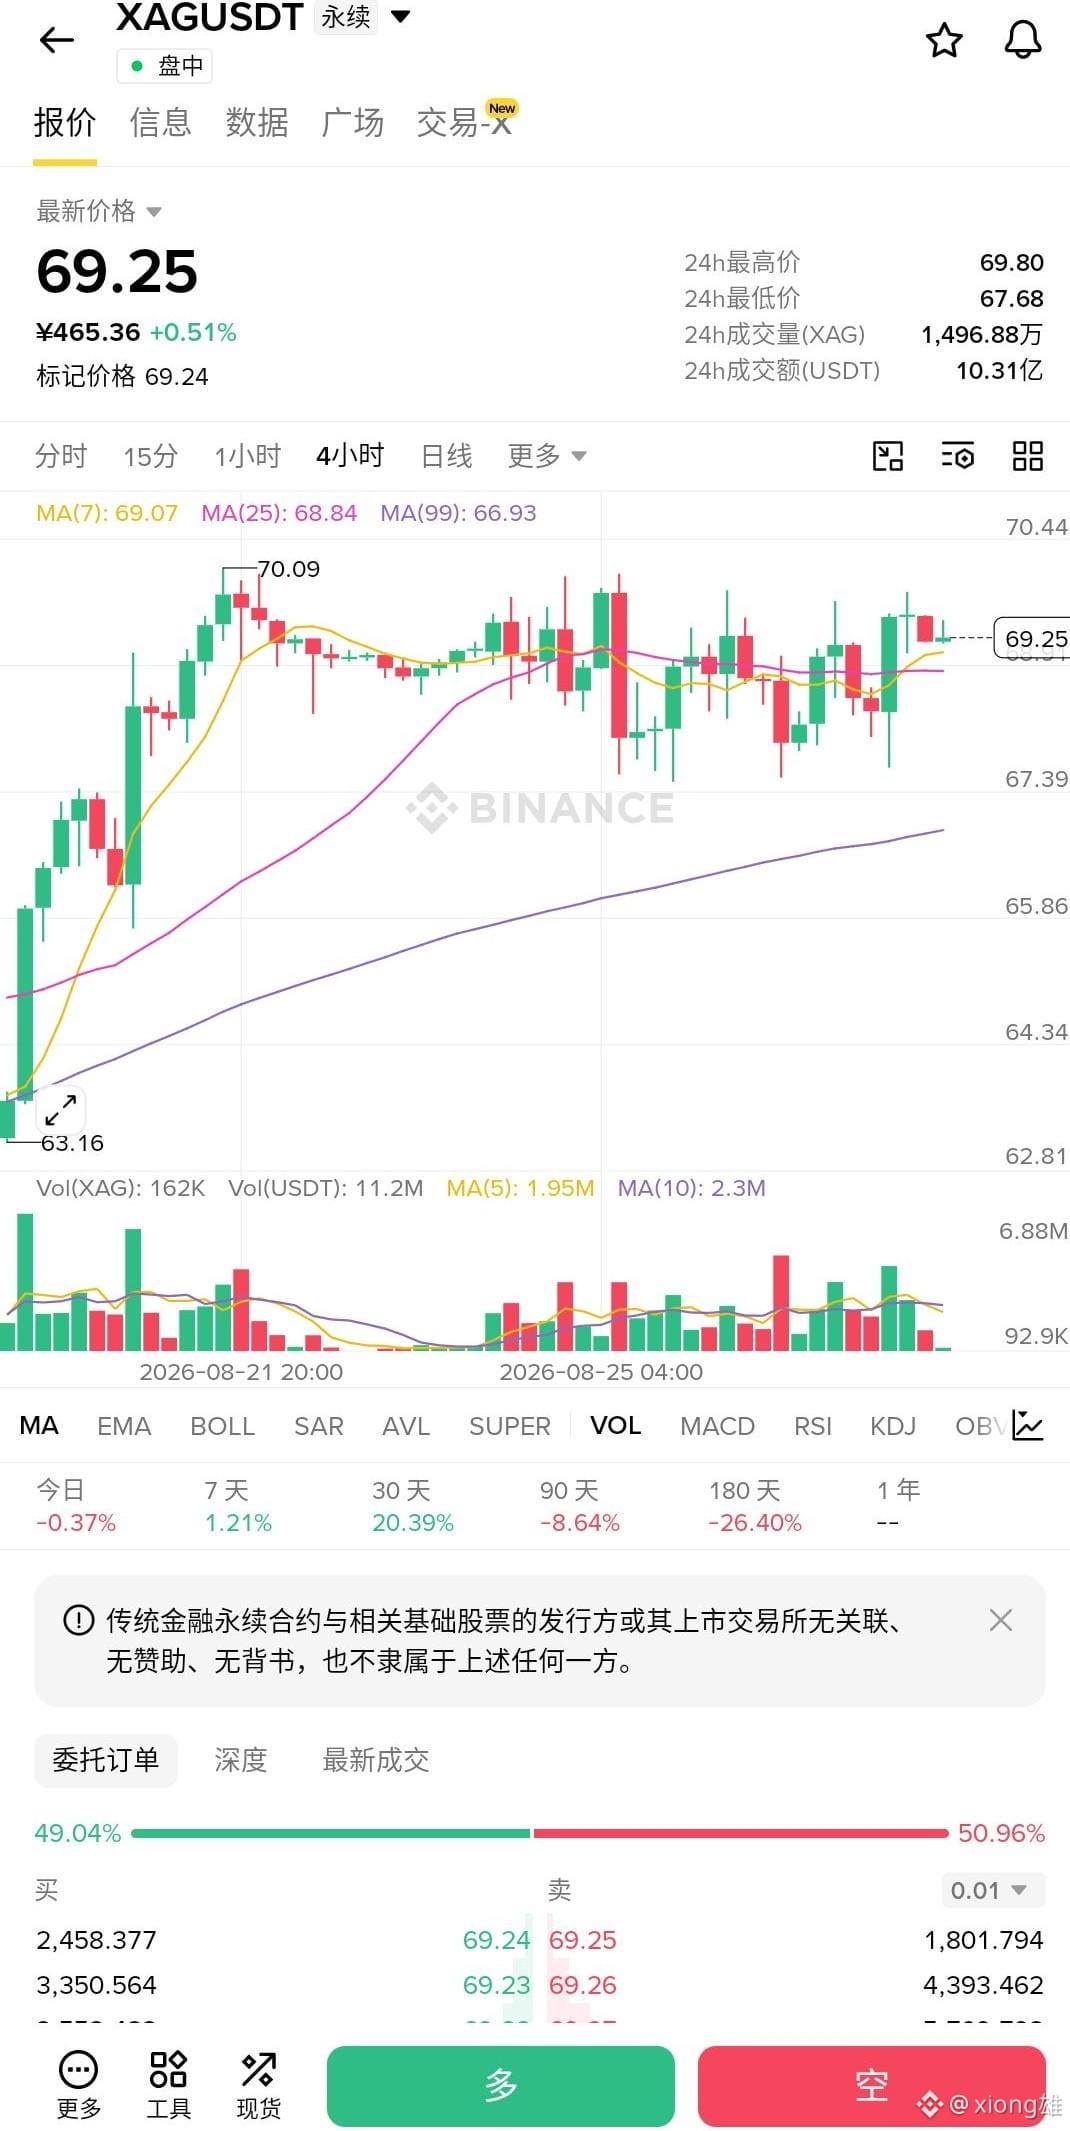1070x2131 pixels.
Task: Open XAGUSDT pair selector dropdown arrow
Action: pos(400,16)
